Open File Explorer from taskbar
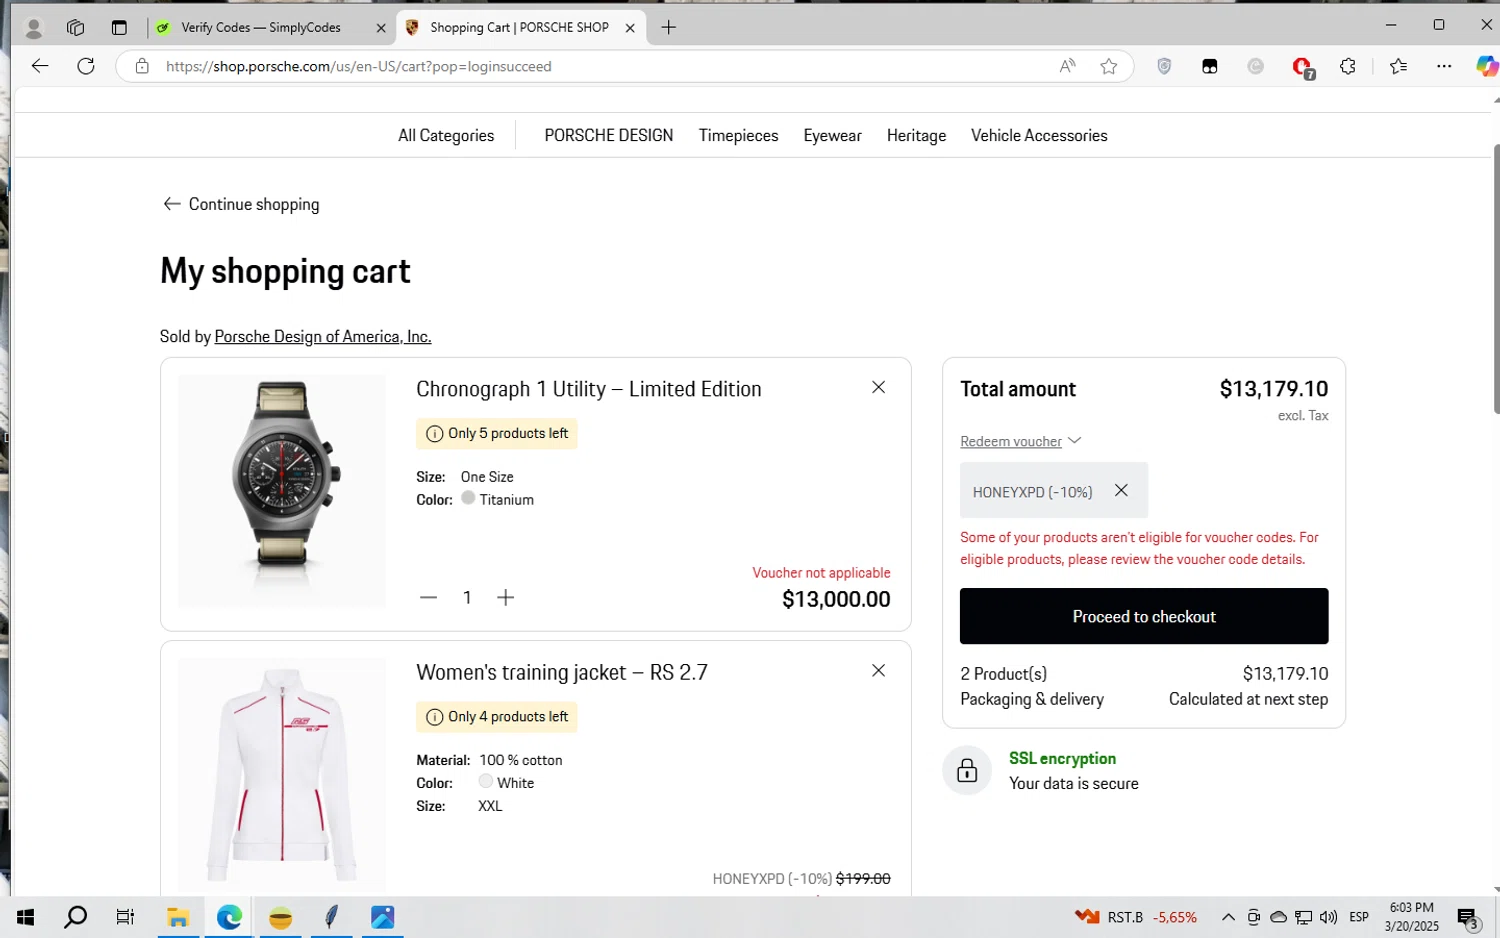The image size is (1500, 938). click(178, 917)
